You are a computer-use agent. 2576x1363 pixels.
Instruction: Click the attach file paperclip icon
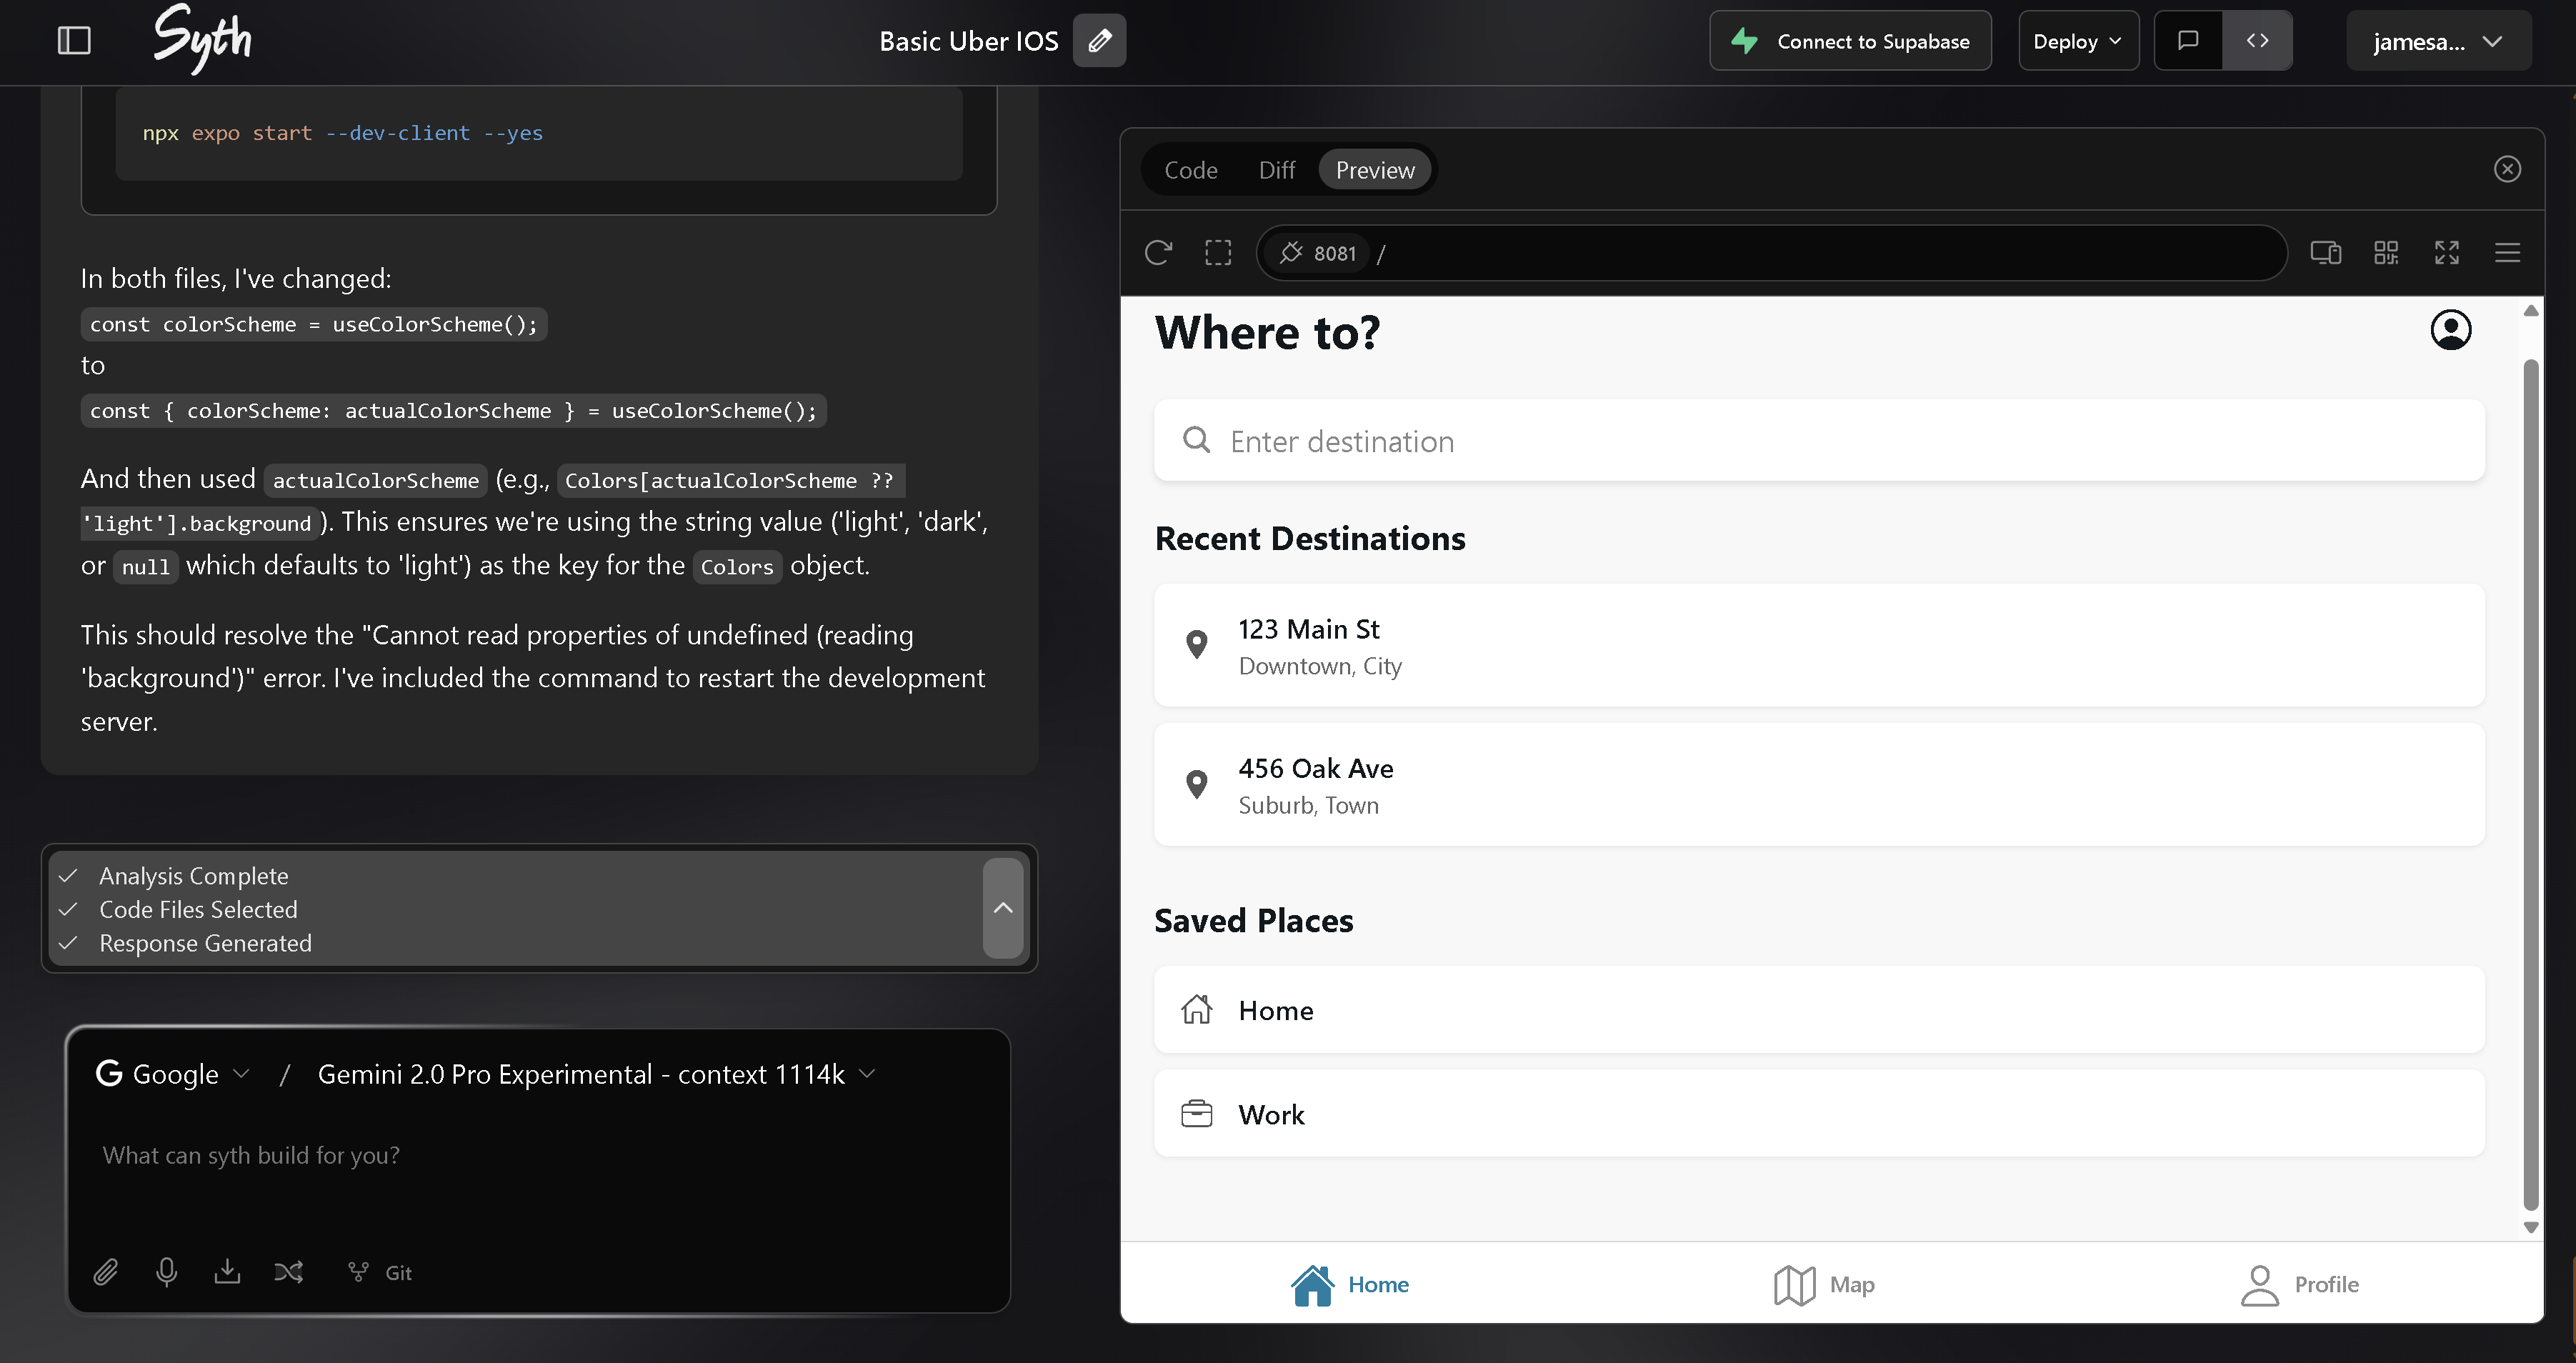click(x=106, y=1272)
